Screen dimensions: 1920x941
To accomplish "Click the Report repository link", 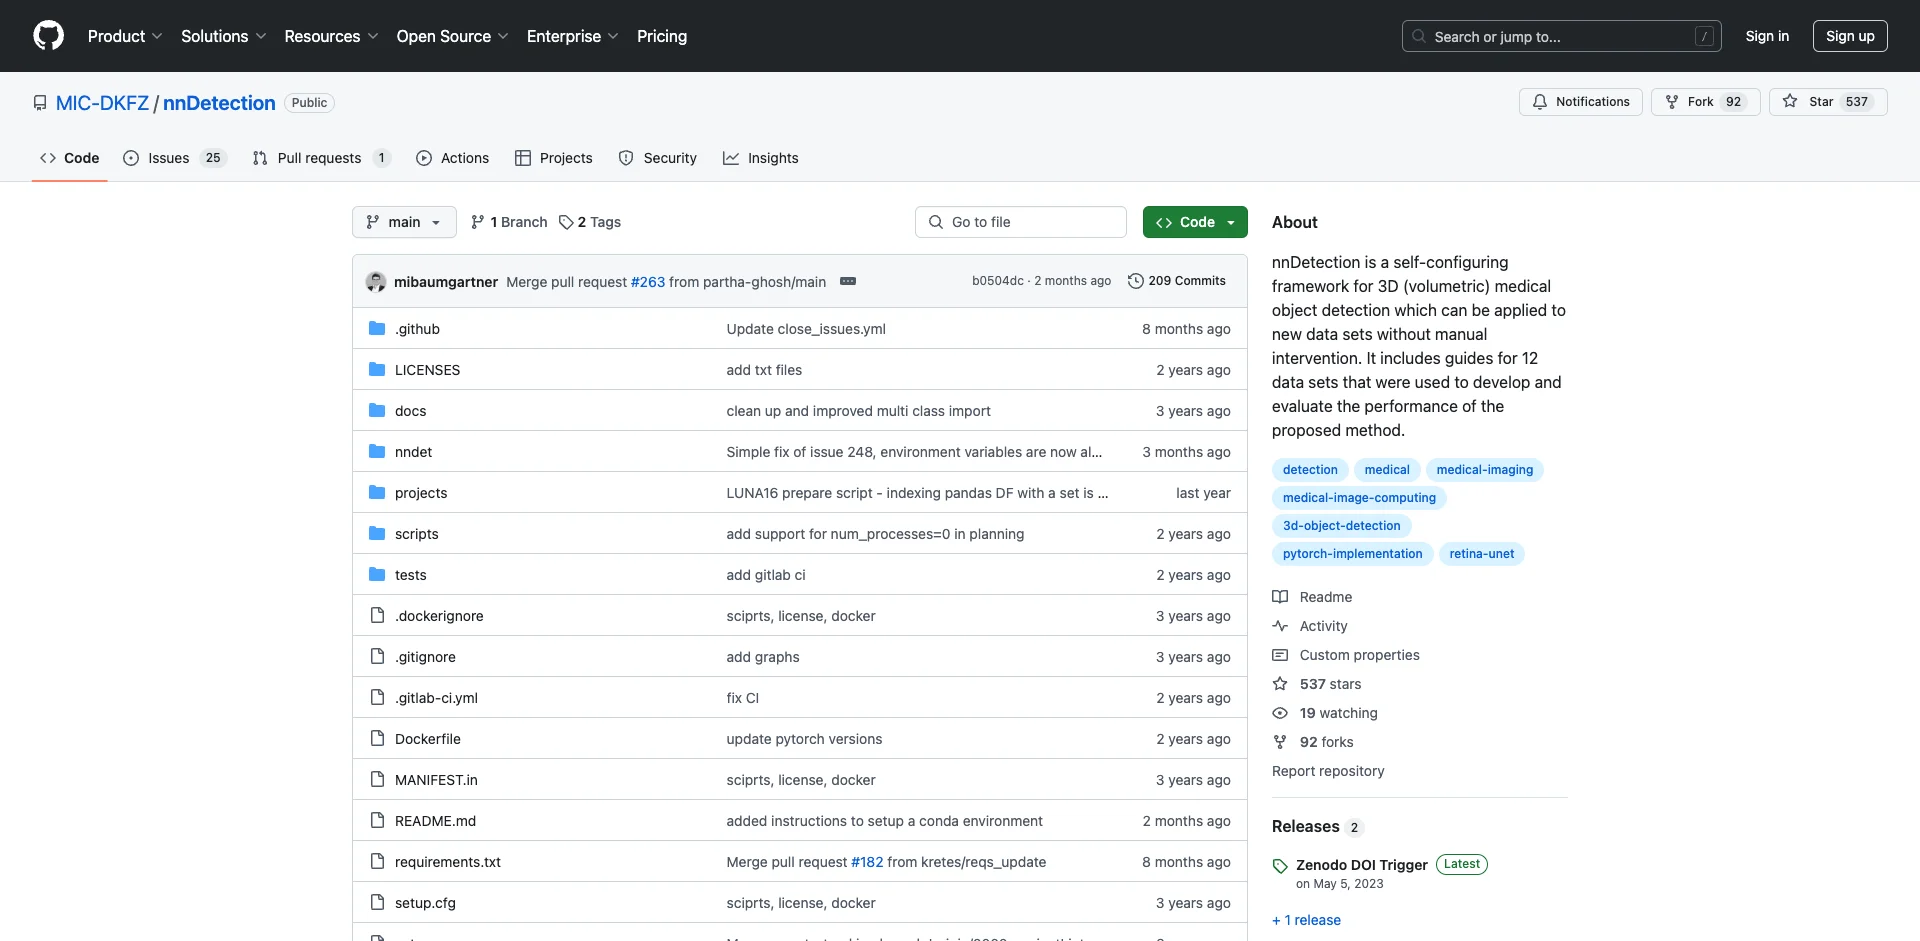I will [x=1328, y=771].
